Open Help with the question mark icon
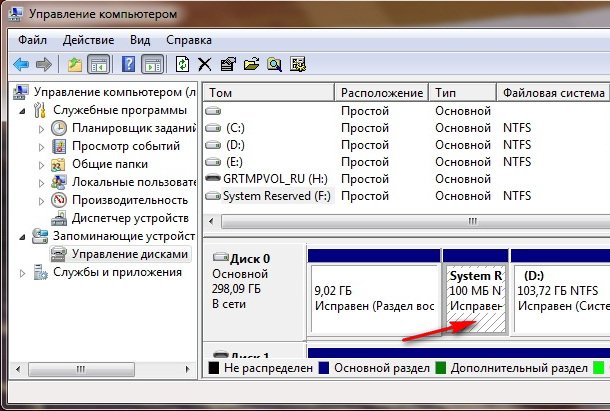 pos(128,64)
